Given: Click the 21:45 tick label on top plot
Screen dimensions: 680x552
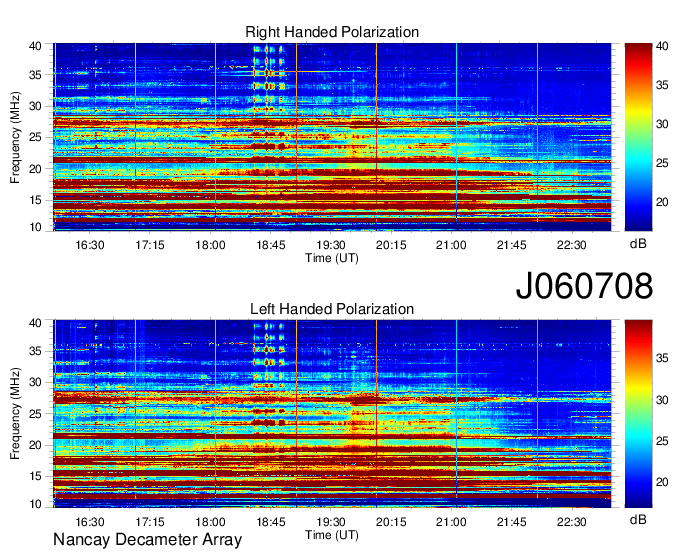Looking at the screenshot, I should click(x=511, y=245).
